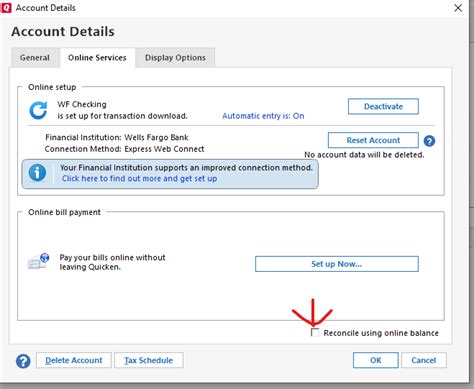The width and height of the screenshot is (474, 389).
Task: Click the Automatic entry is: On link
Action: click(263, 116)
